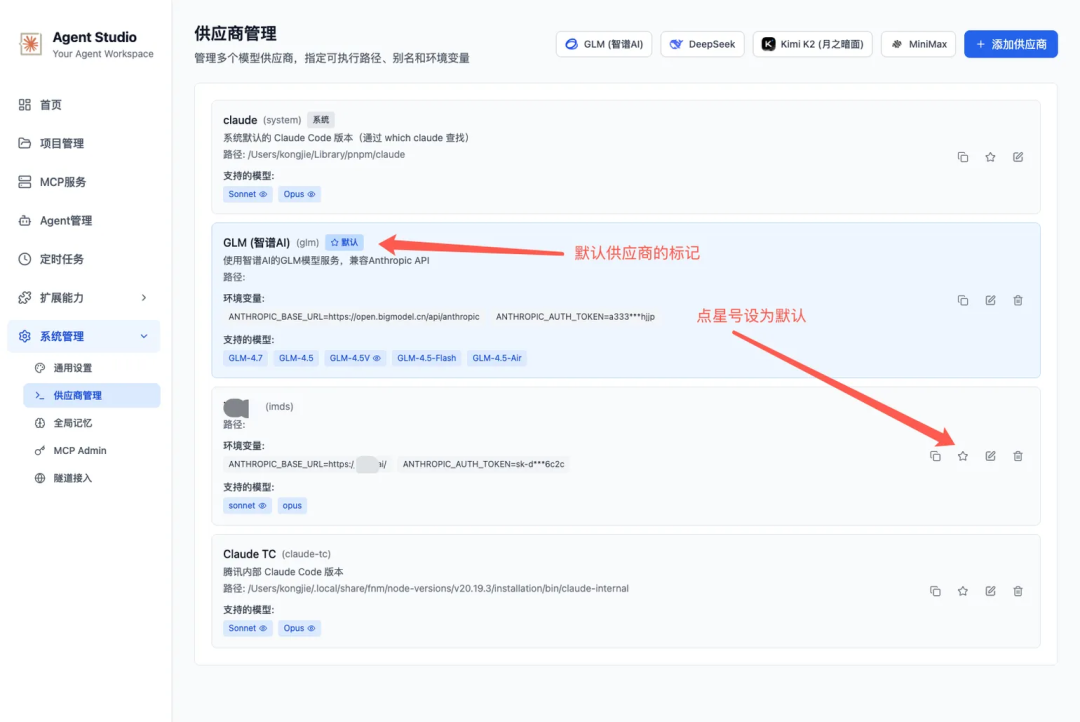This screenshot has width=1080, height=722.
Task: Click the GLM-4.7 model tag
Action: (245, 358)
